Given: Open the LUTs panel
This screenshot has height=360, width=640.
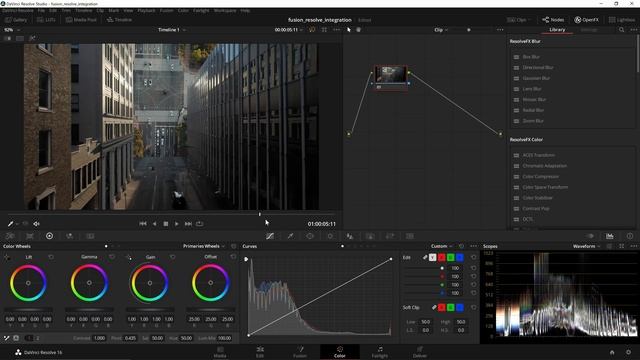Looking at the screenshot, I should point(47,20).
